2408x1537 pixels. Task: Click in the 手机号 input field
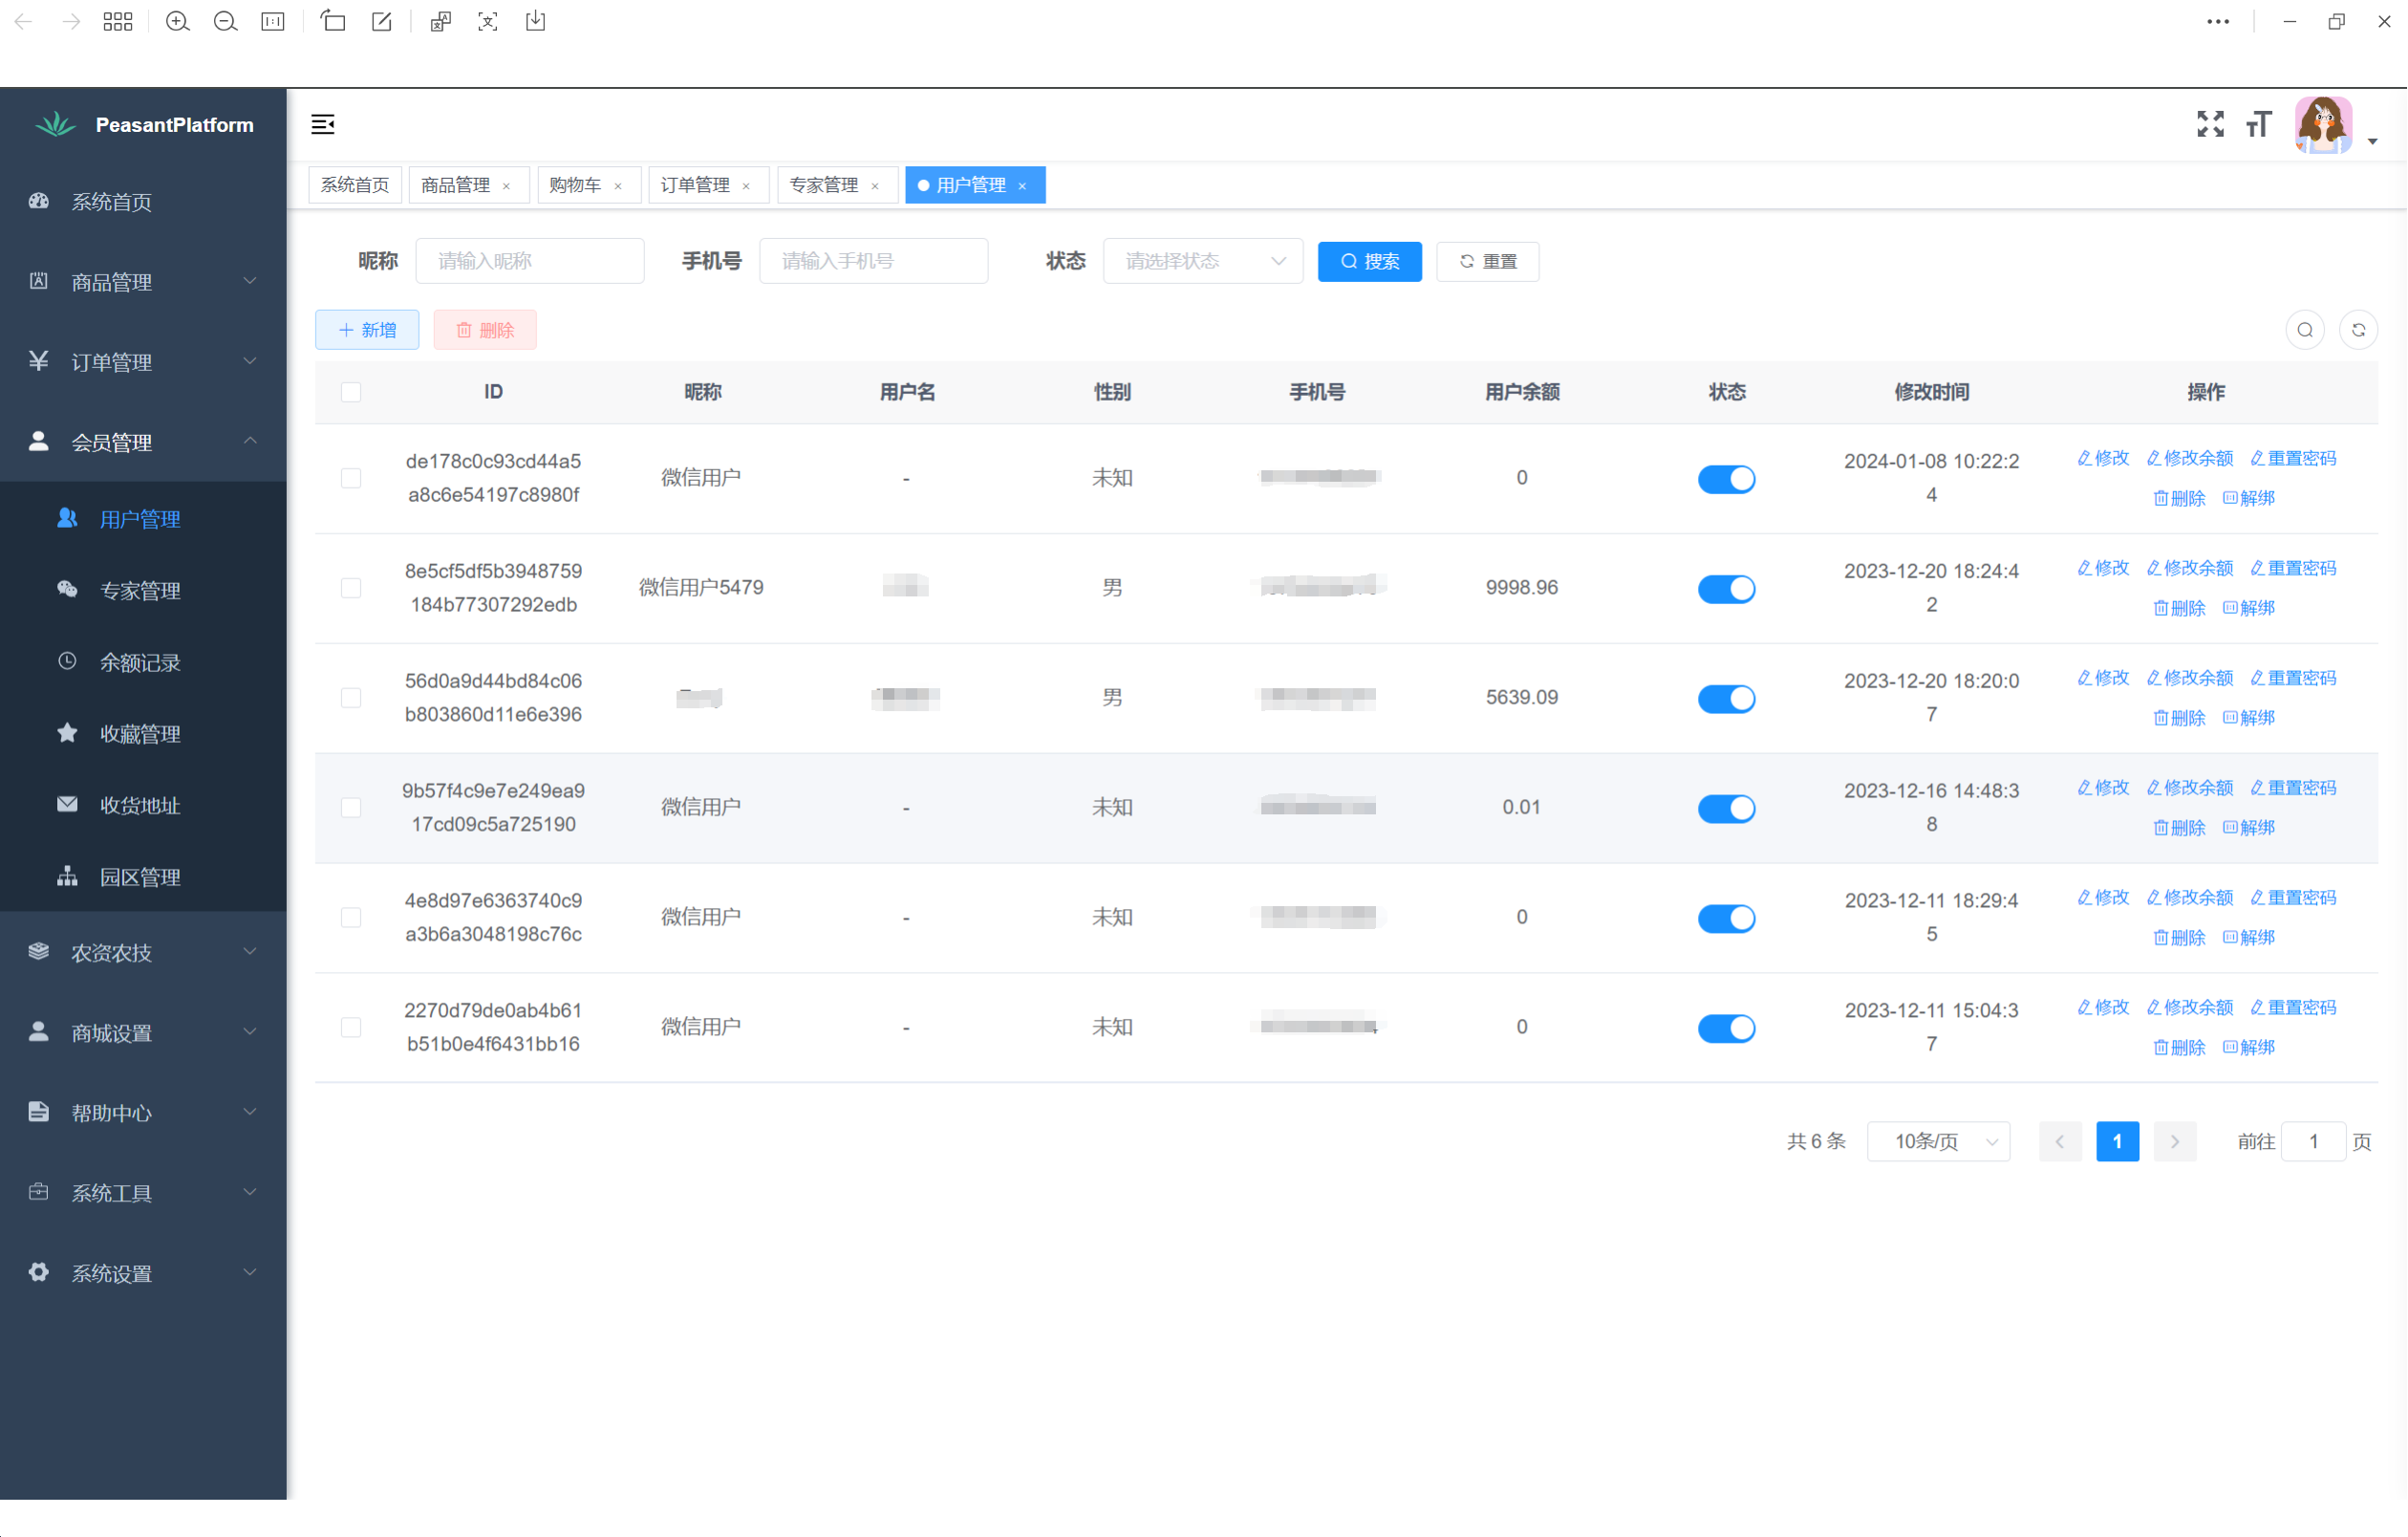[874, 261]
